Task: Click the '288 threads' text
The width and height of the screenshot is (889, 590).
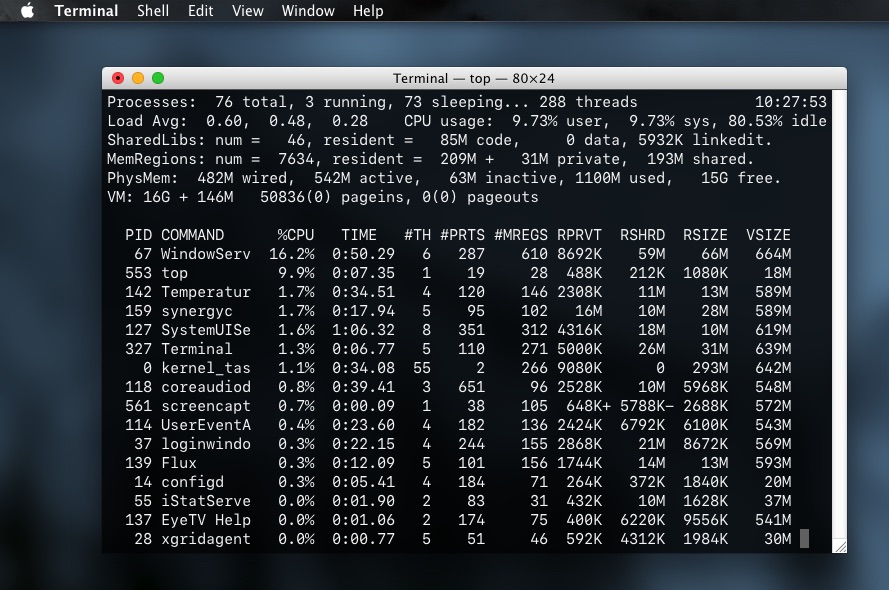Action: 588,102
